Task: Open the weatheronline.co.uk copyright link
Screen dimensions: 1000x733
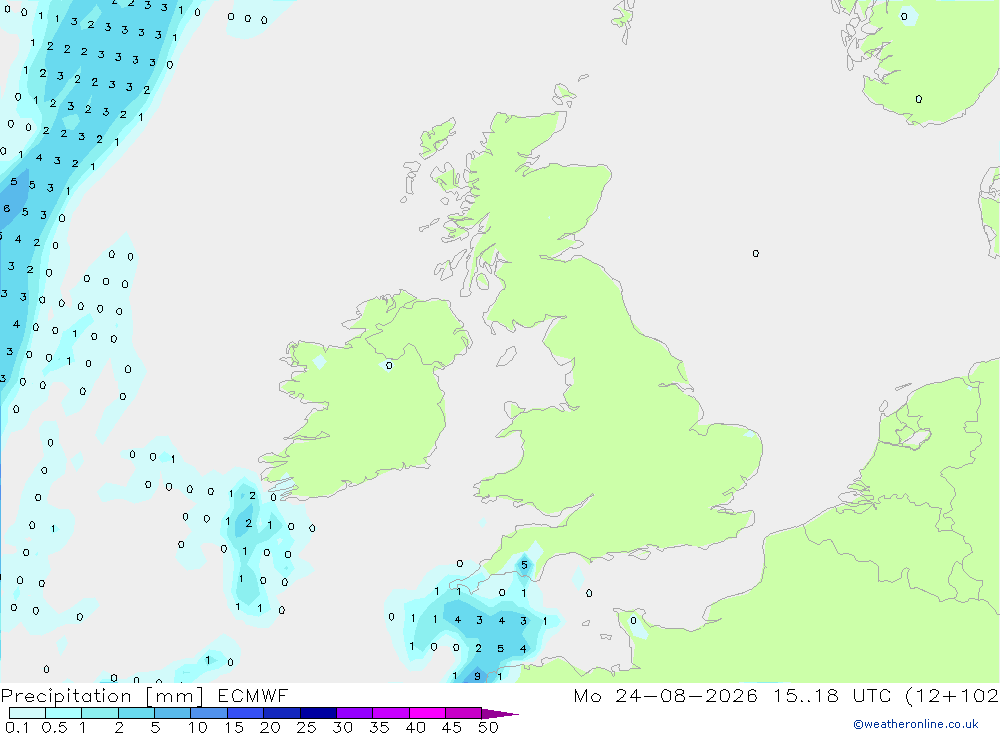Action: pos(916,724)
